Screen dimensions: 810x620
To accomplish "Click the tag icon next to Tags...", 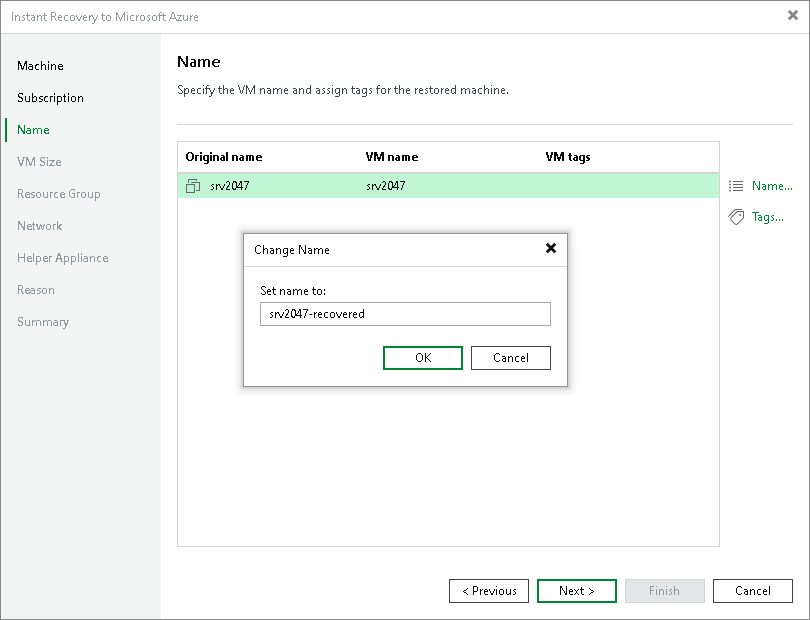I will point(736,217).
